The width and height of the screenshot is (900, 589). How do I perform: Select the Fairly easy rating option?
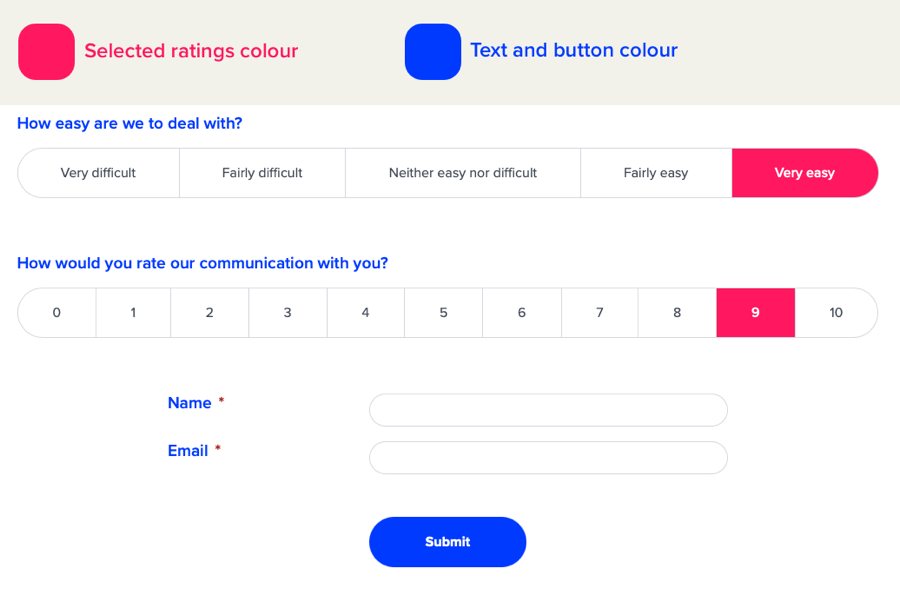pyautogui.click(x=655, y=172)
